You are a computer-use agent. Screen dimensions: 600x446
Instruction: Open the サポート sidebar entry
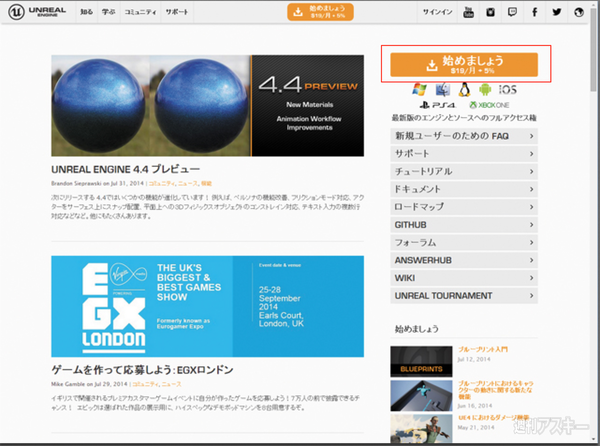(464, 153)
